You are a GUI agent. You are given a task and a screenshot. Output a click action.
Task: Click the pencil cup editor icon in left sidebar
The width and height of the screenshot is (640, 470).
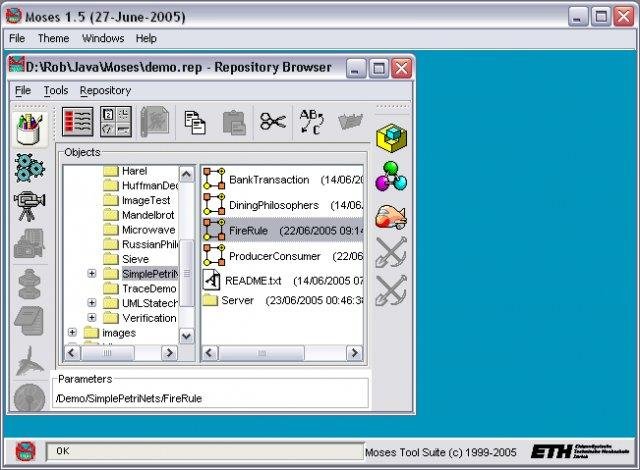click(x=29, y=129)
